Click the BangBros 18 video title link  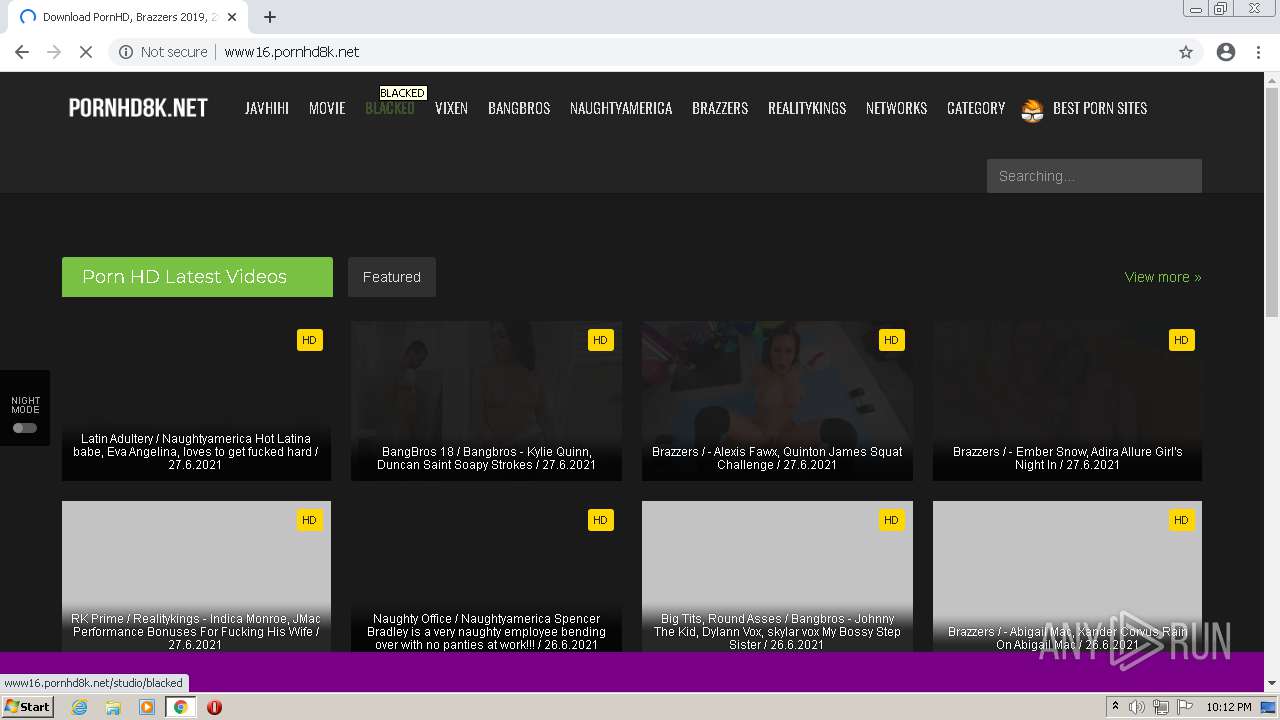[x=486, y=458]
